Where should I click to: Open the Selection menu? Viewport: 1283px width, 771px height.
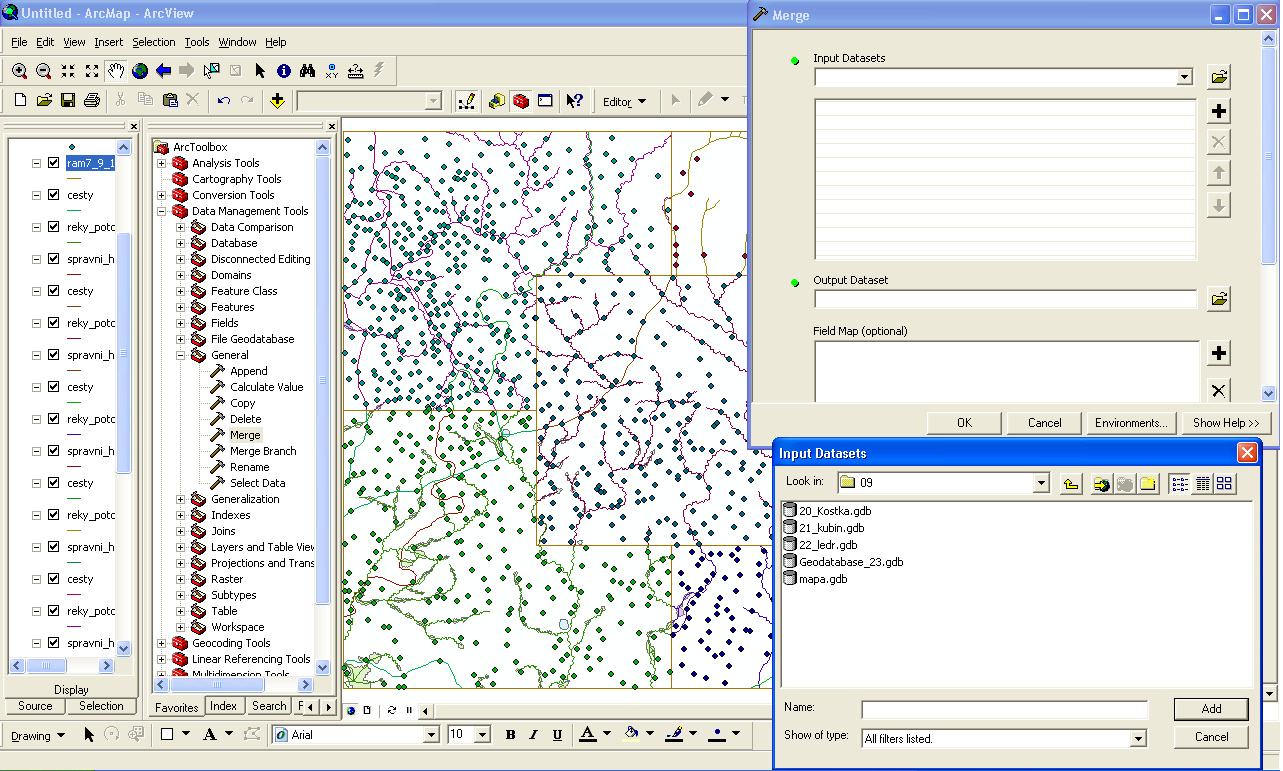click(153, 42)
